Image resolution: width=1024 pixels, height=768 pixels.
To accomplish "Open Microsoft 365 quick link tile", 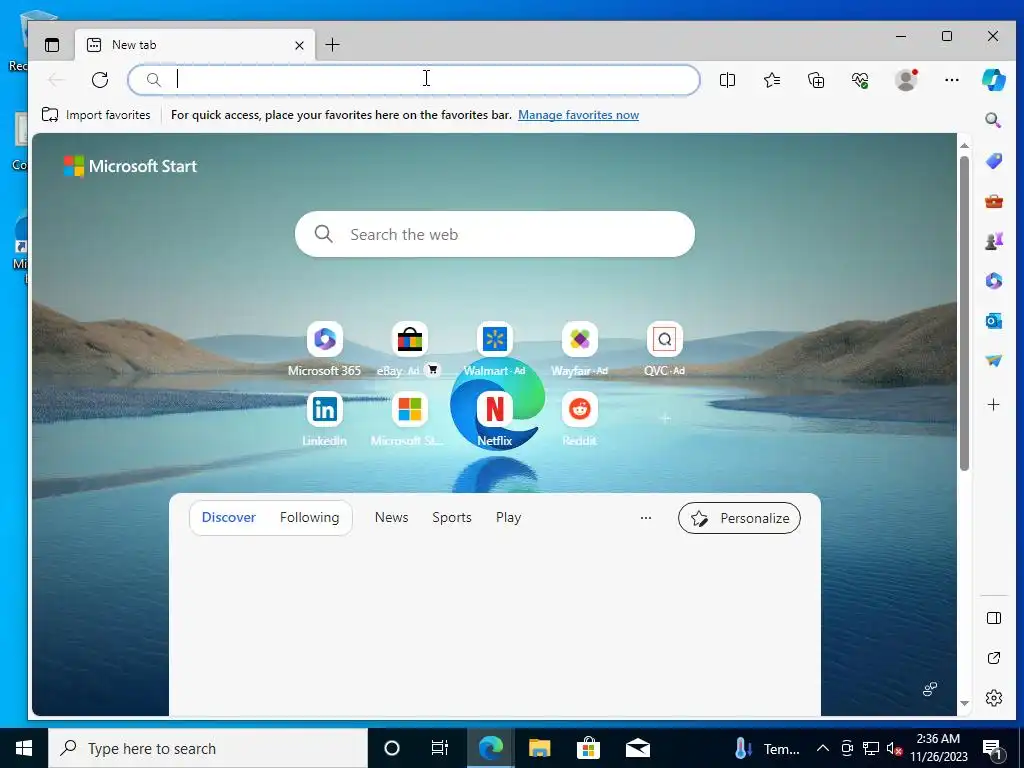I will pyautogui.click(x=325, y=349).
